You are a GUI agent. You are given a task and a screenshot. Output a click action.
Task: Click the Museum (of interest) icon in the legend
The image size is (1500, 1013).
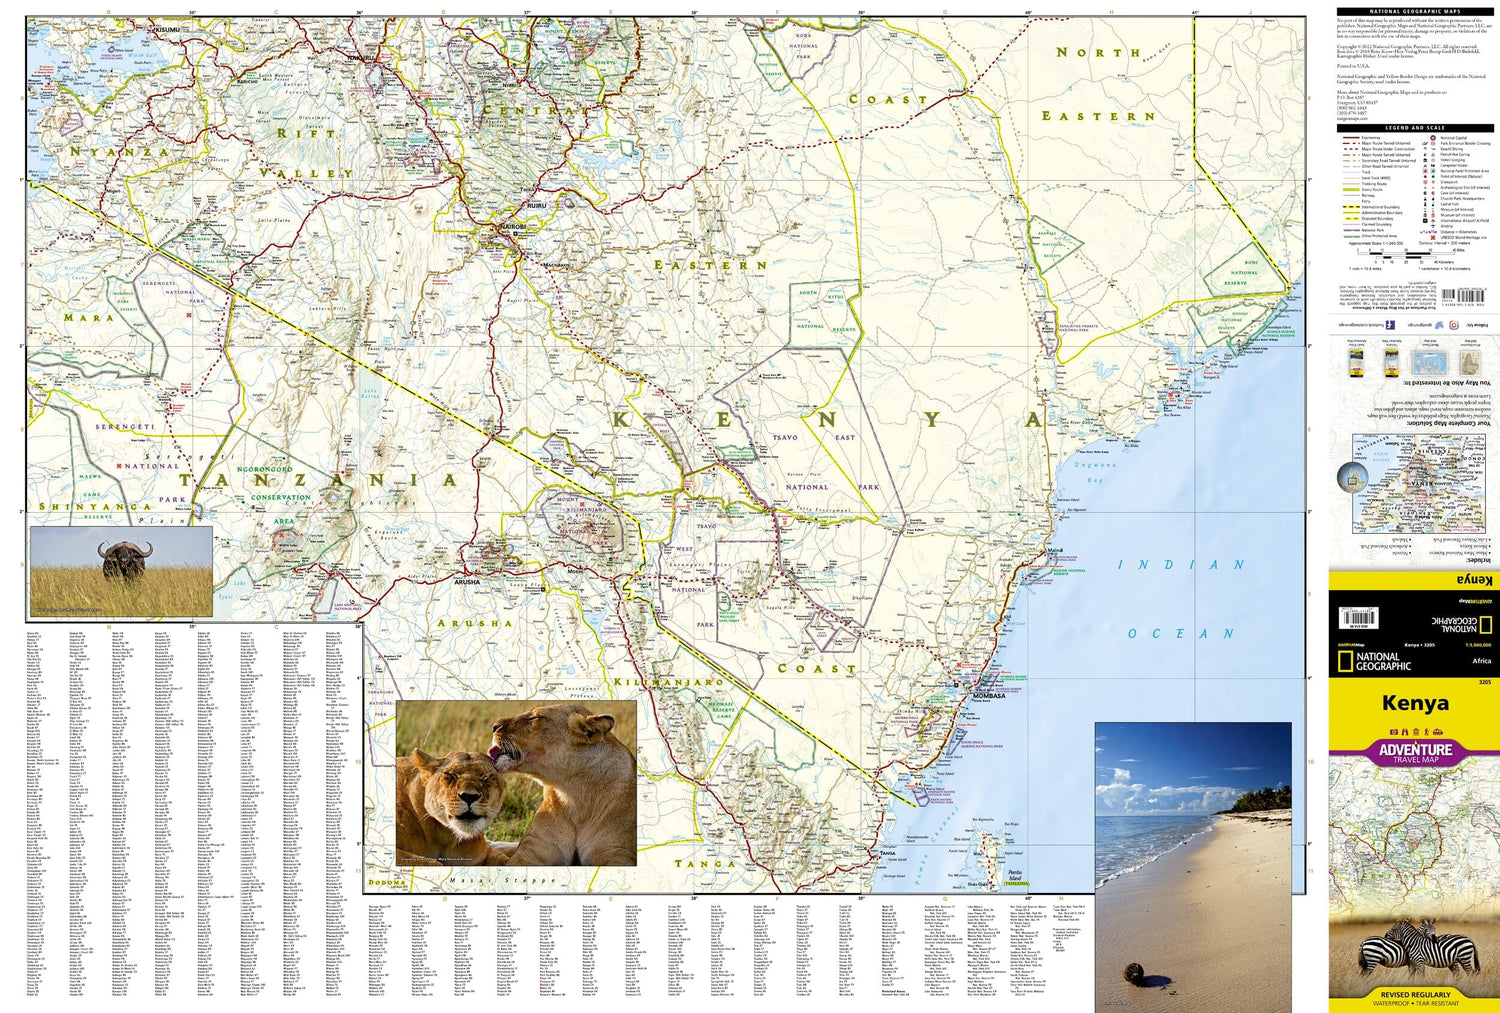coord(1425,215)
